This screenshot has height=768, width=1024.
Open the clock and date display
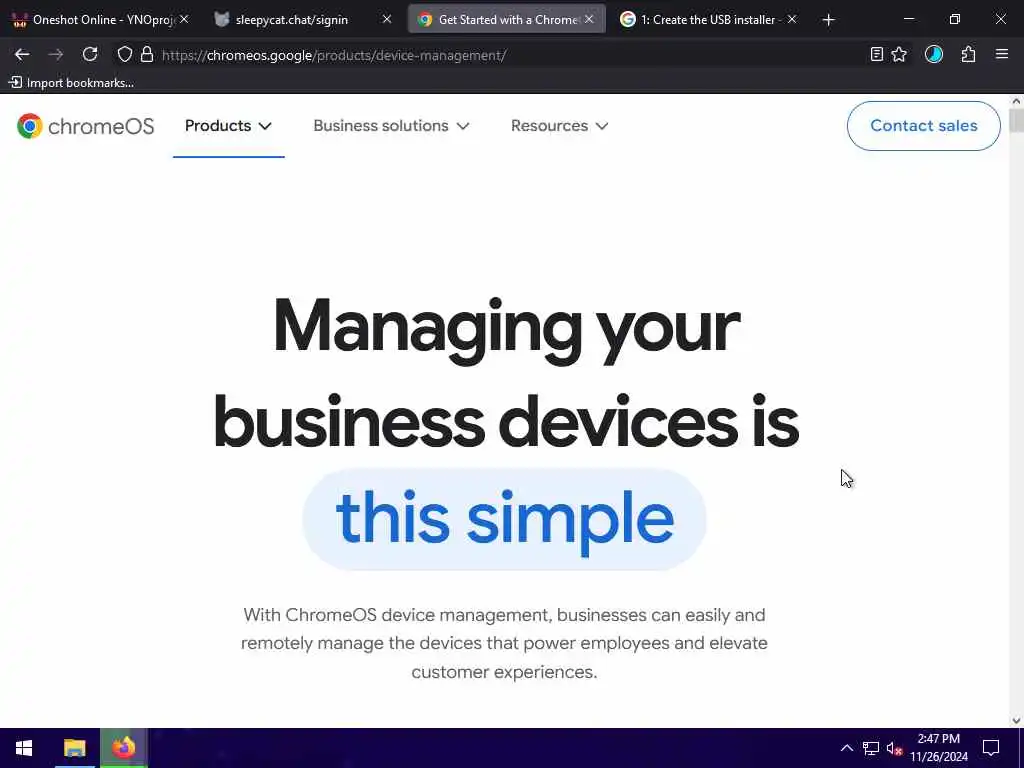939,748
